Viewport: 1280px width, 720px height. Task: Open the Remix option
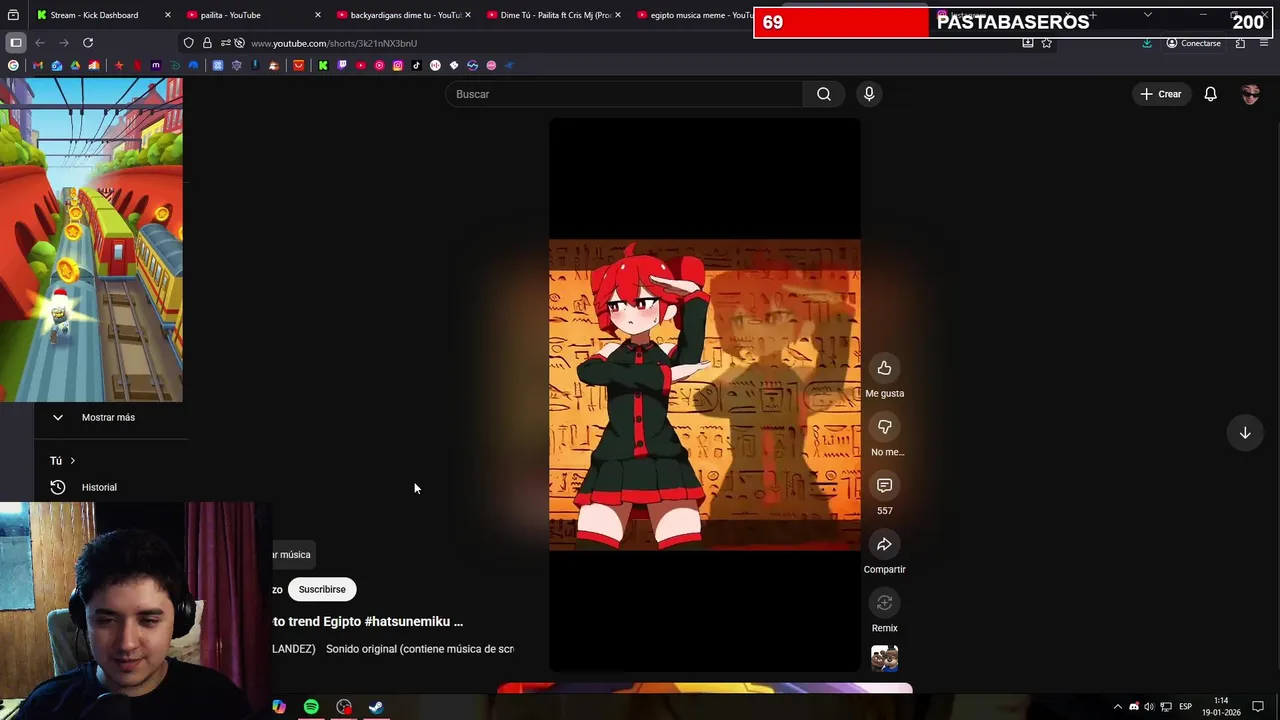coord(884,603)
